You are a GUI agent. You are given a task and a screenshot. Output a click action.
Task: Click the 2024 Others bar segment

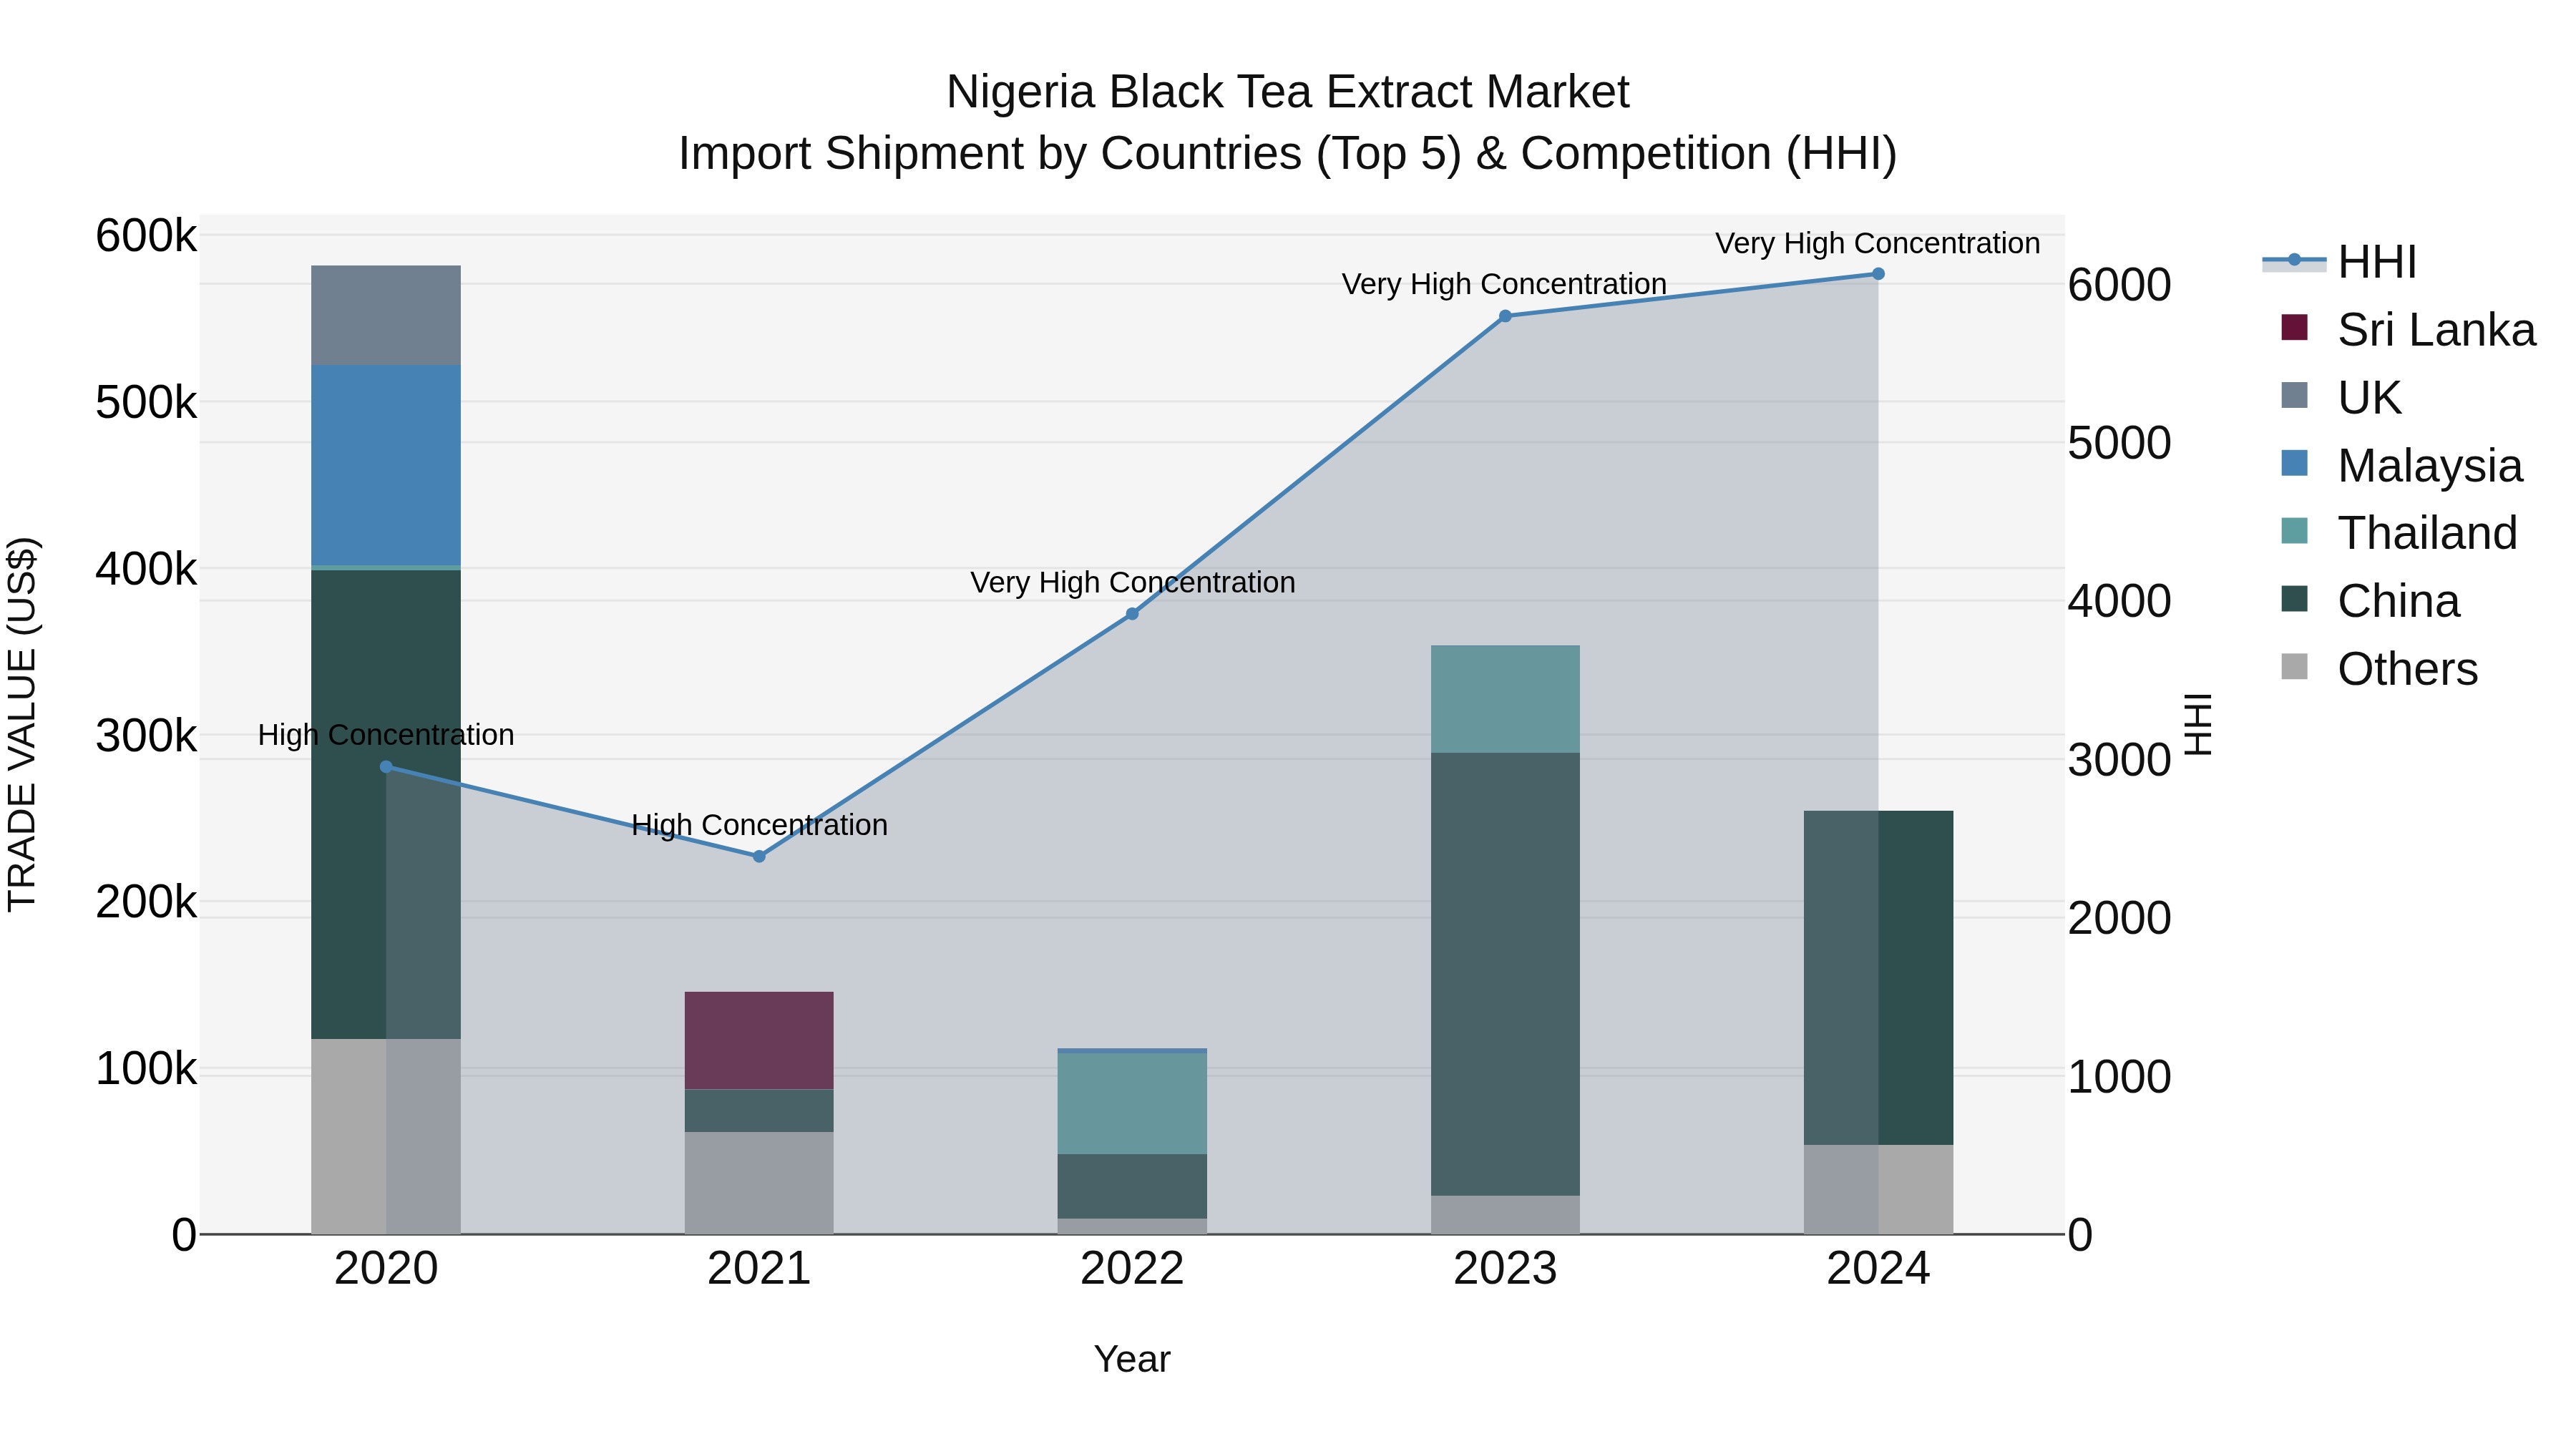point(1878,1189)
